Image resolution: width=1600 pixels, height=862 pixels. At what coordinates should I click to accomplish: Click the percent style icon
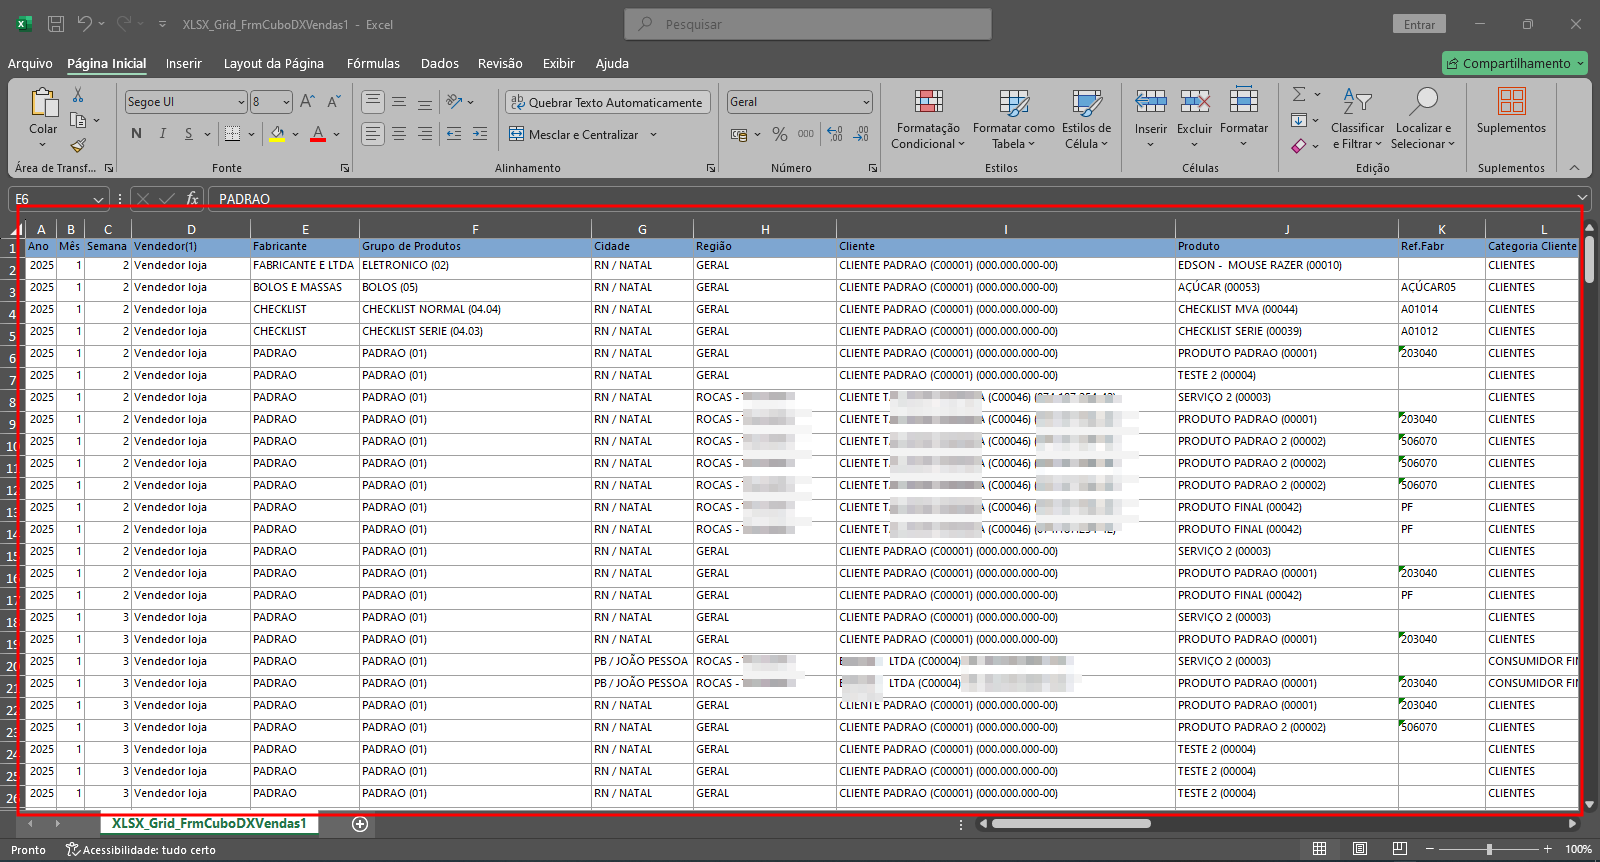coord(780,134)
